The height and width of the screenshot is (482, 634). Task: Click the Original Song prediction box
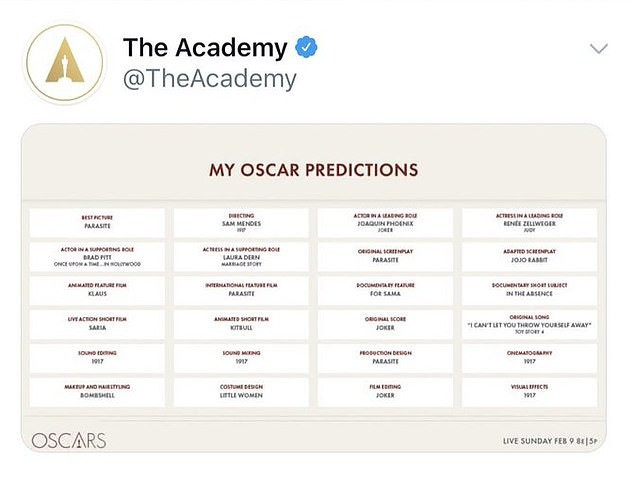point(529,324)
